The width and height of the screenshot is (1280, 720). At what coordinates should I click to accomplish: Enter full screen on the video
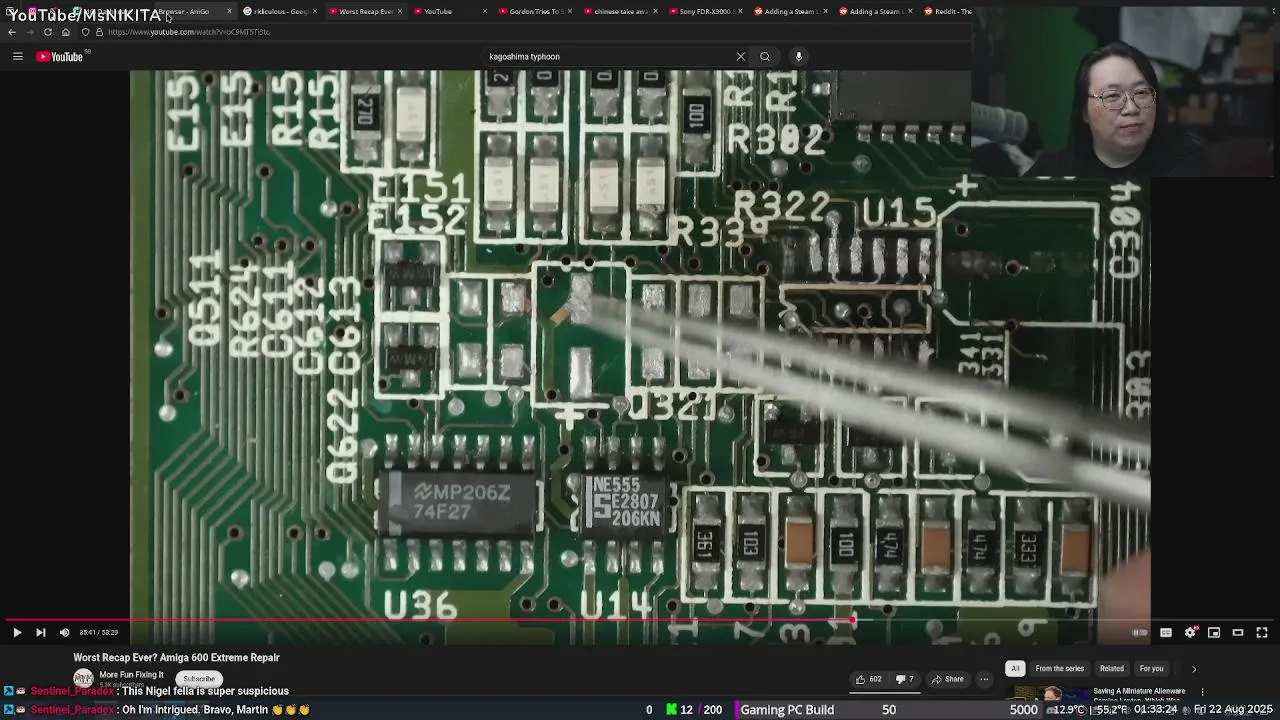[x=1262, y=632]
